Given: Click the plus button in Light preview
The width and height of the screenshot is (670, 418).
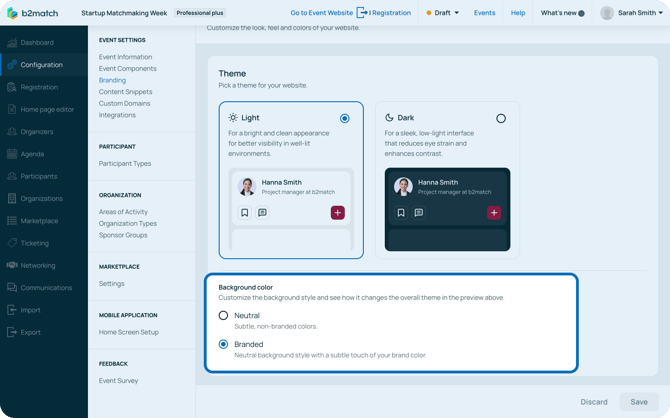Looking at the screenshot, I should [x=338, y=213].
